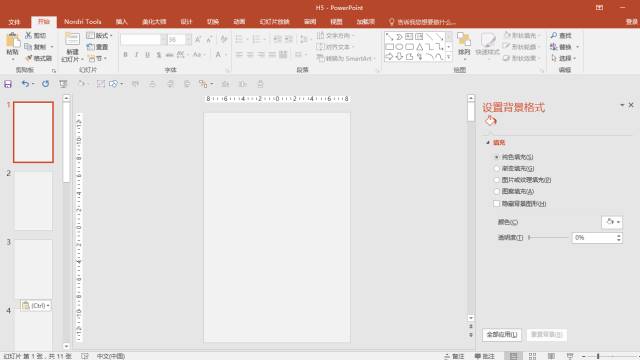This screenshot has width=640, height=360.
Task: Open the Nordri Tools tab
Action: (82, 22)
